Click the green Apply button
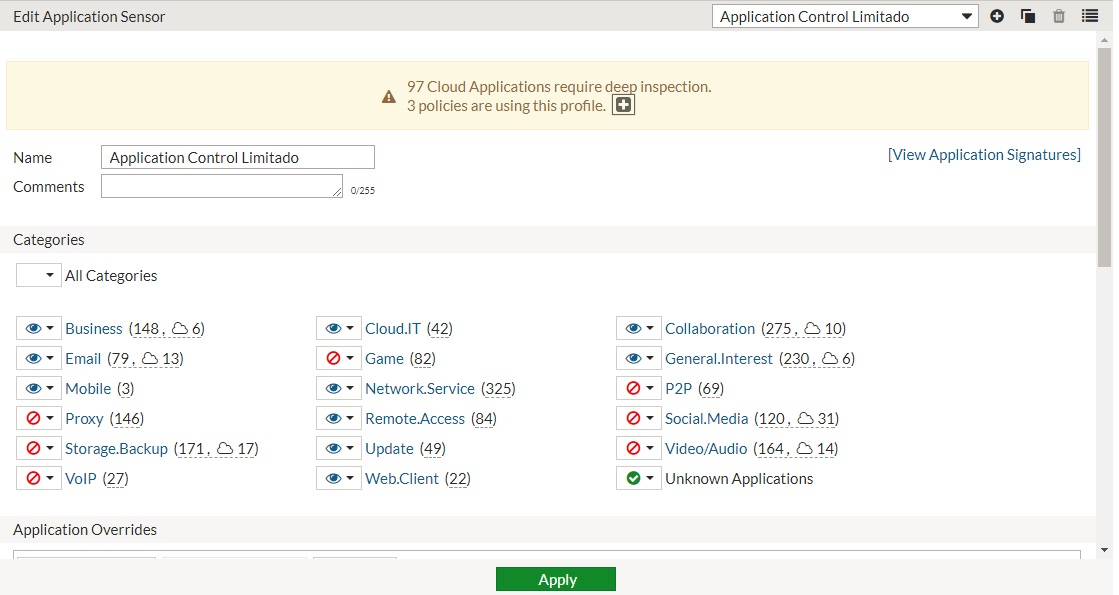Image resolution: width=1119 pixels, height=595 pixels. (x=556, y=579)
